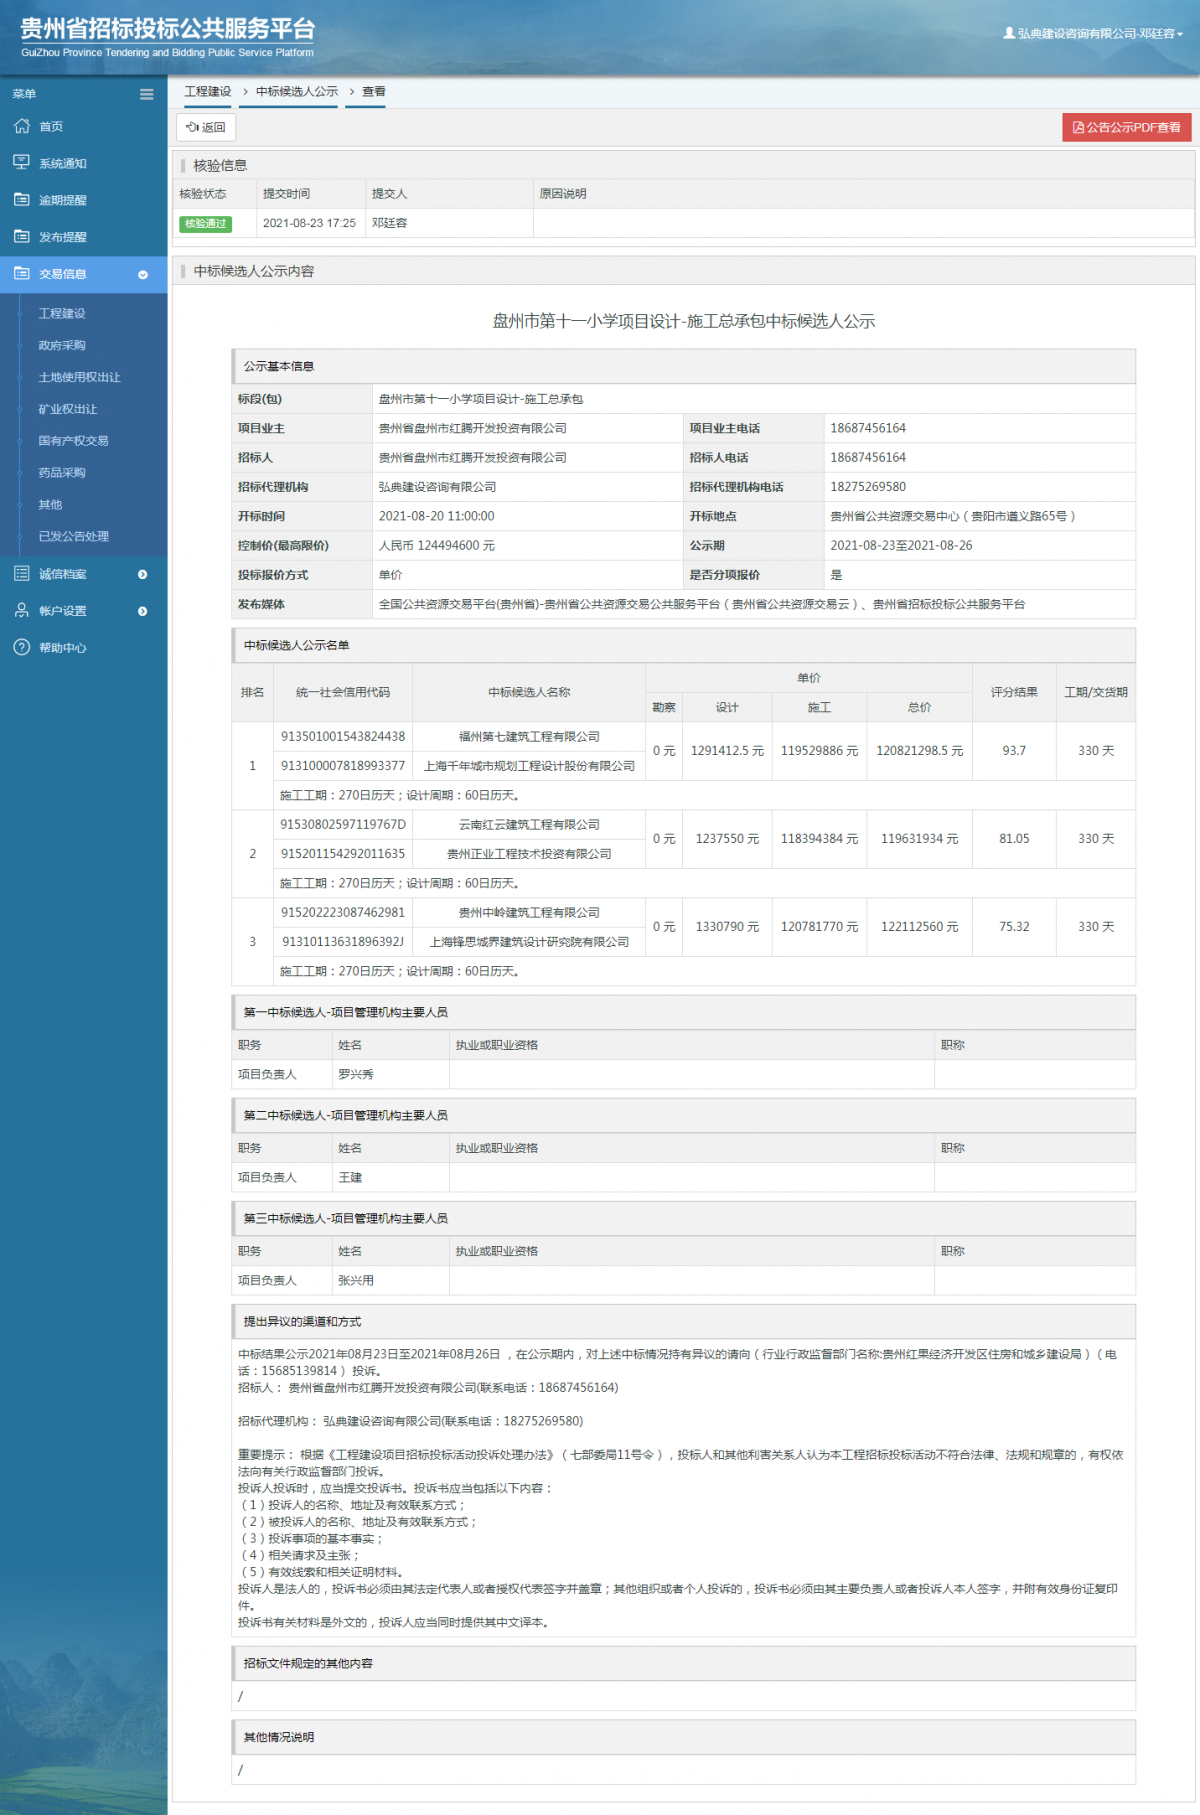Click 福州第七建筑工程有限公司 candidate name
The height and width of the screenshot is (1815, 1200).
pos(529,737)
